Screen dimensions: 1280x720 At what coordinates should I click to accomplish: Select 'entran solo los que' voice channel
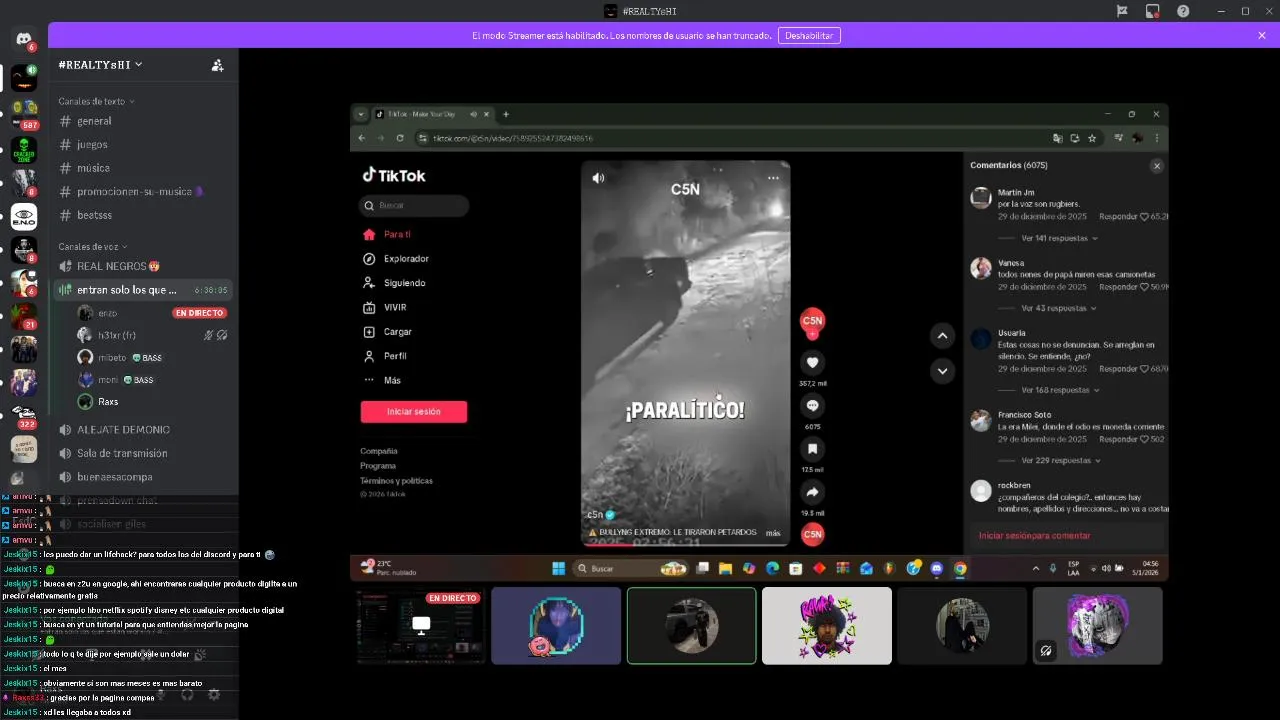145,290
